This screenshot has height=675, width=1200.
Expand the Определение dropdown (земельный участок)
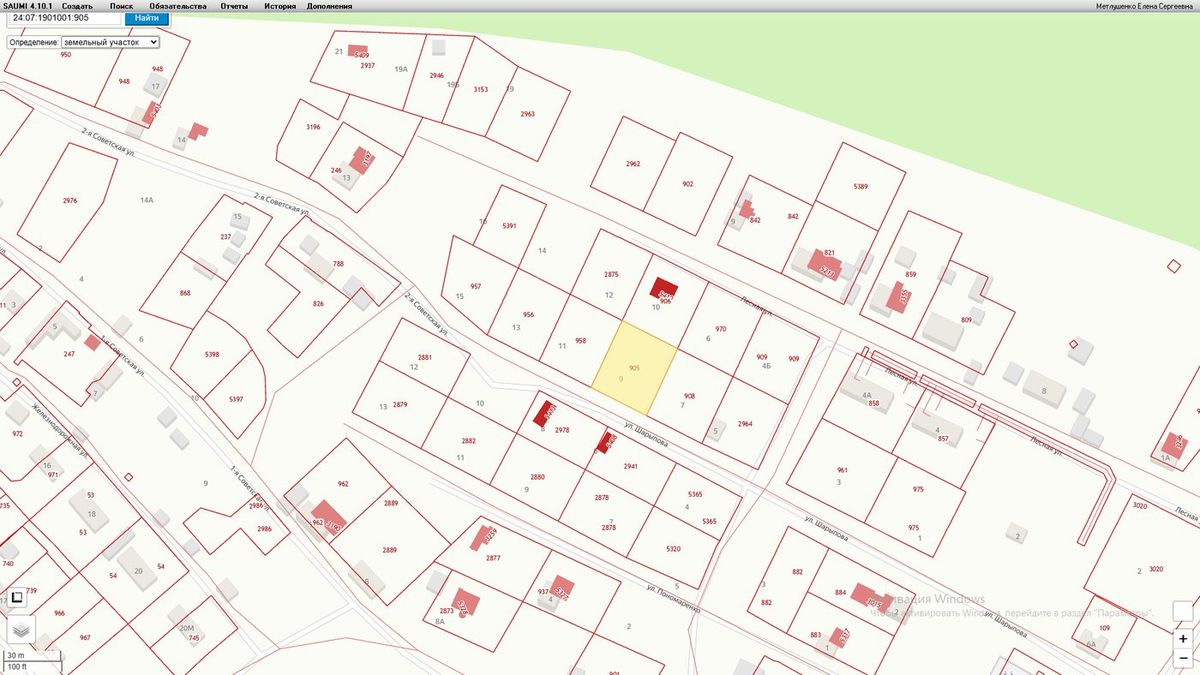tap(110, 43)
